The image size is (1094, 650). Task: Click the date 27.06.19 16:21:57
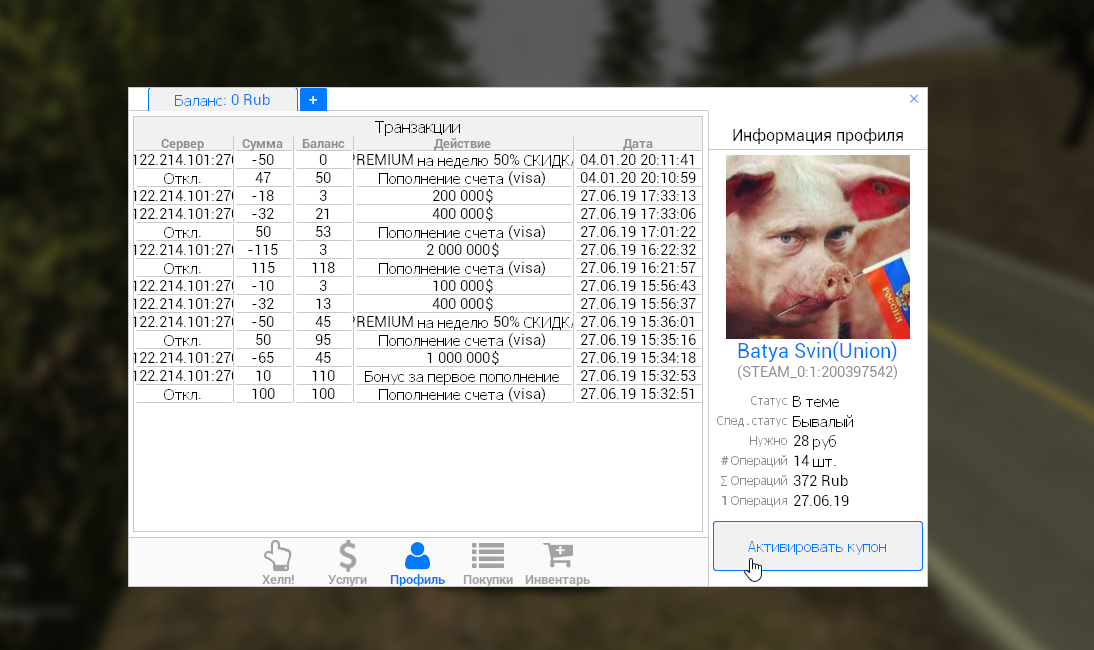[x=638, y=268]
